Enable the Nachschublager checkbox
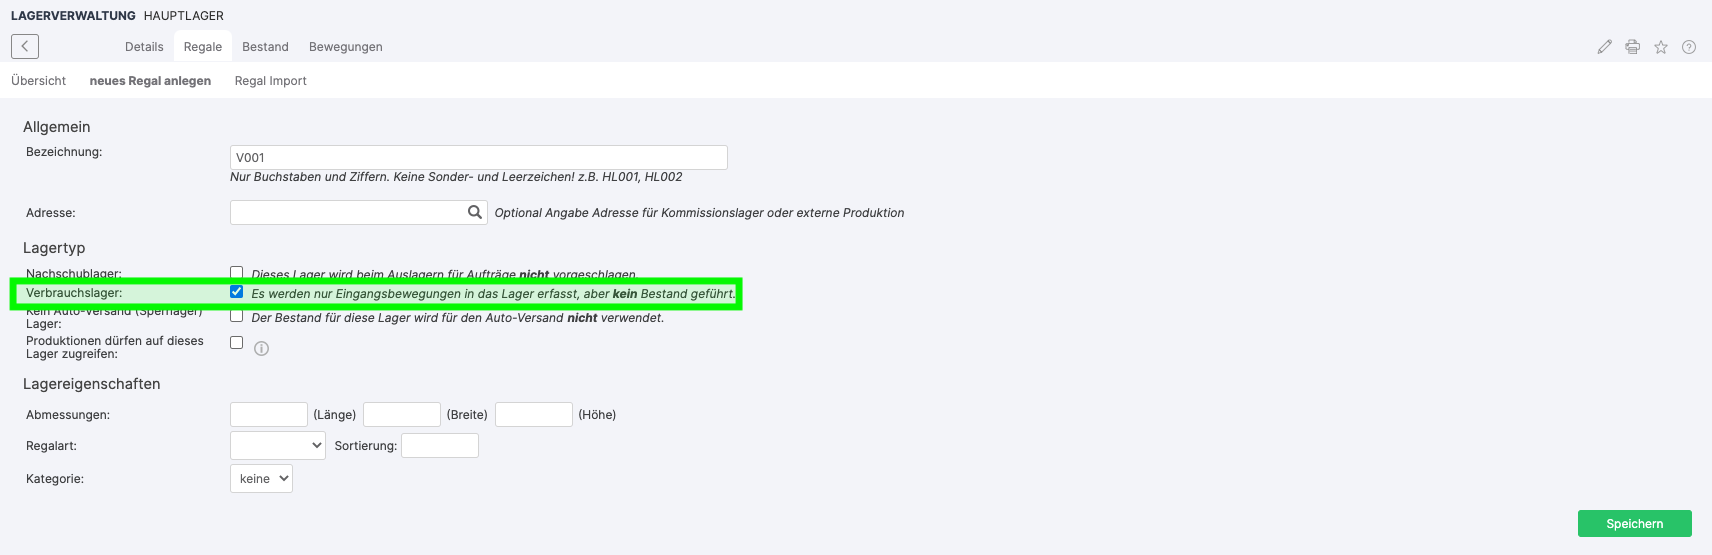1712x555 pixels. pos(237,272)
